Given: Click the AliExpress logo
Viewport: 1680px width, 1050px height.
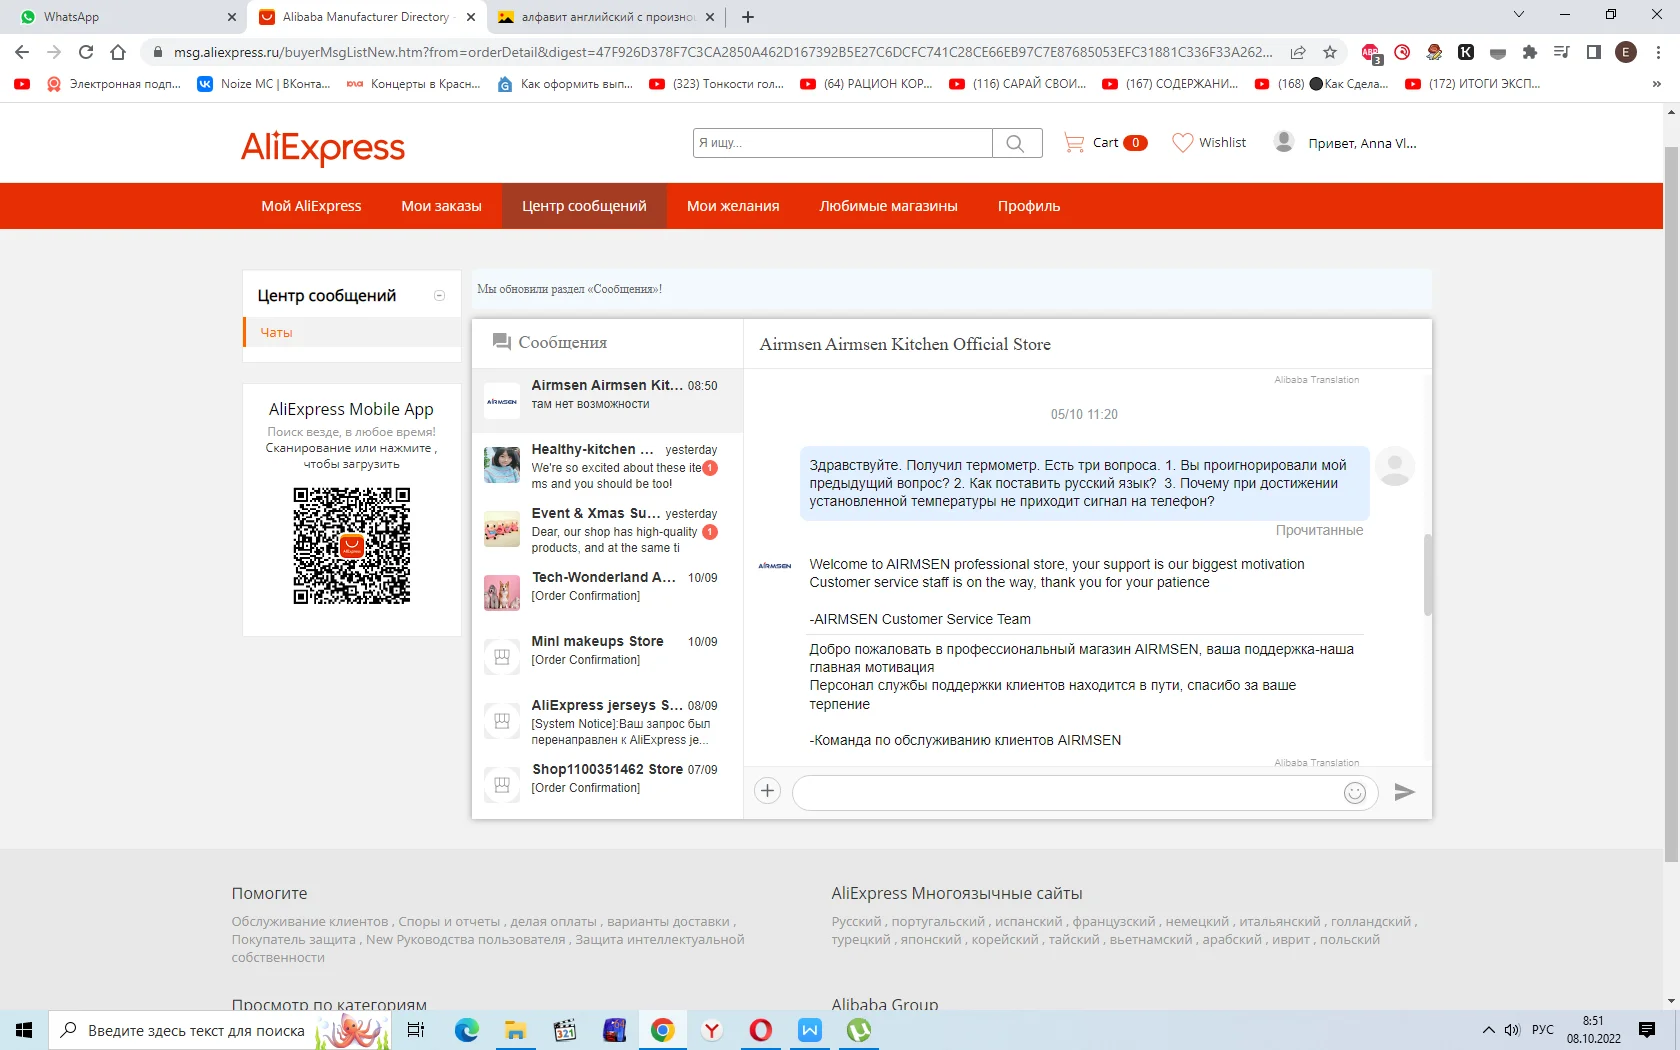Looking at the screenshot, I should pyautogui.click(x=323, y=147).
